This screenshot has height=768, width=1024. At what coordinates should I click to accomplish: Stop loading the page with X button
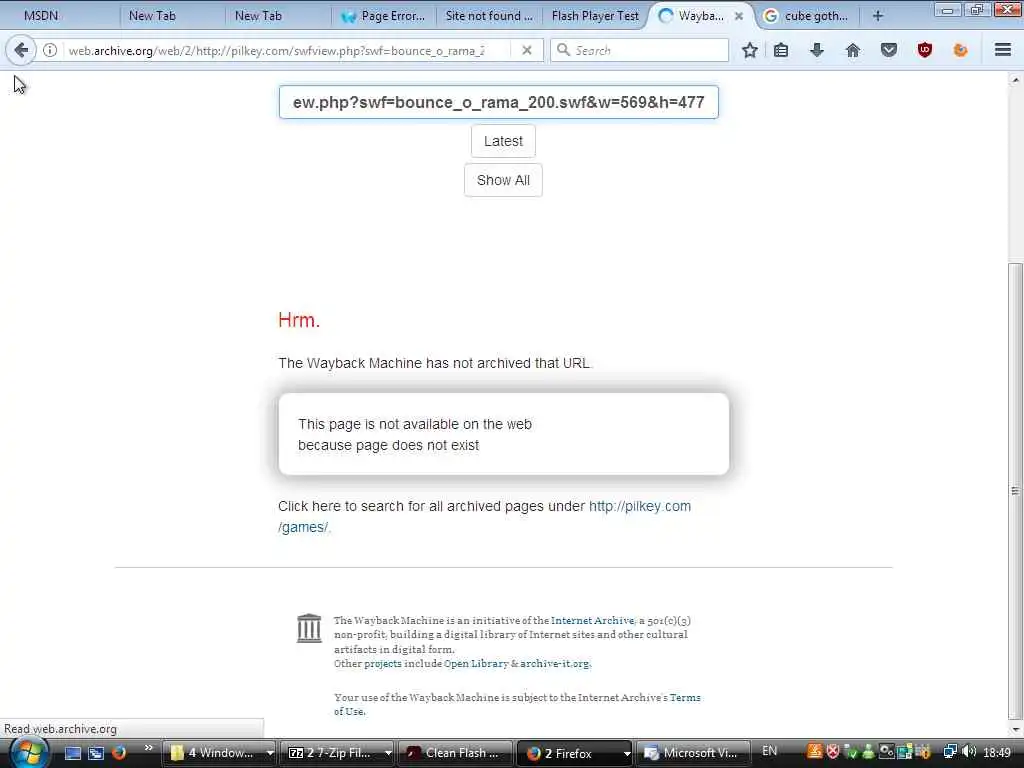coord(526,50)
